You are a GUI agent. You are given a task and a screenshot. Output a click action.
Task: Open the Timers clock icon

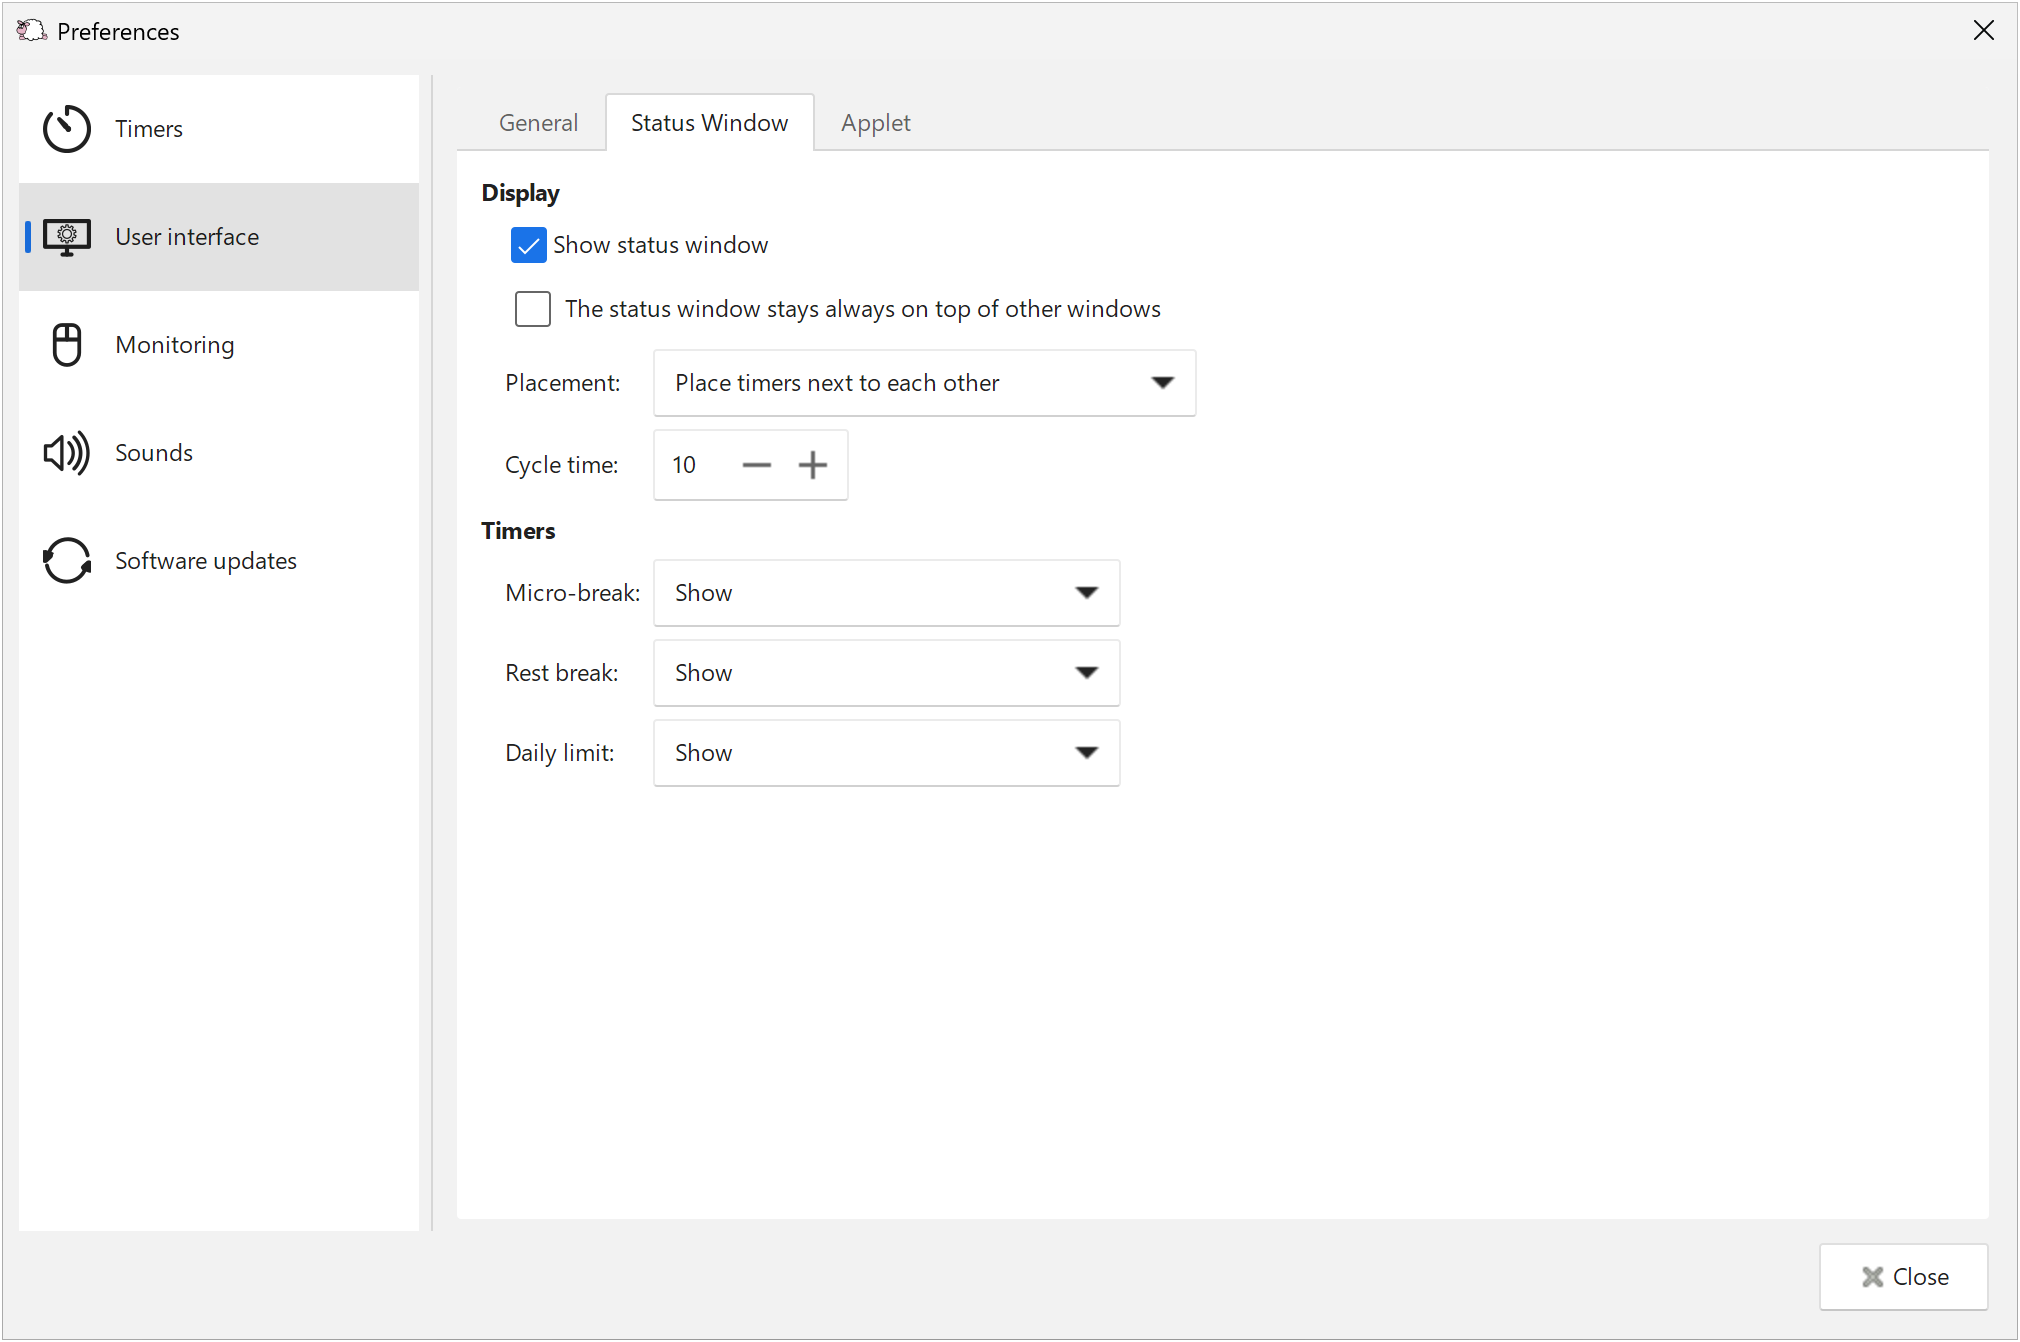point(67,129)
